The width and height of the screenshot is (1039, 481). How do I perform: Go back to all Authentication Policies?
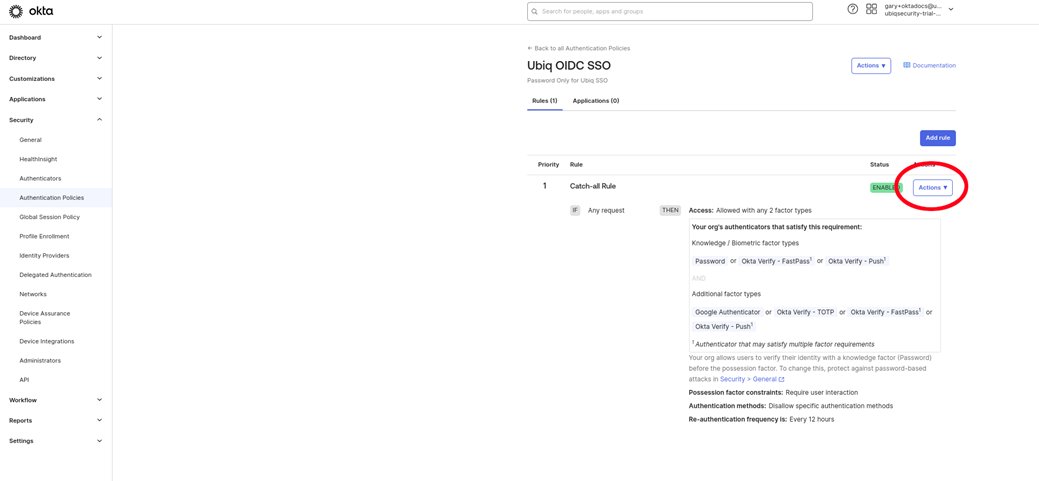578,48
